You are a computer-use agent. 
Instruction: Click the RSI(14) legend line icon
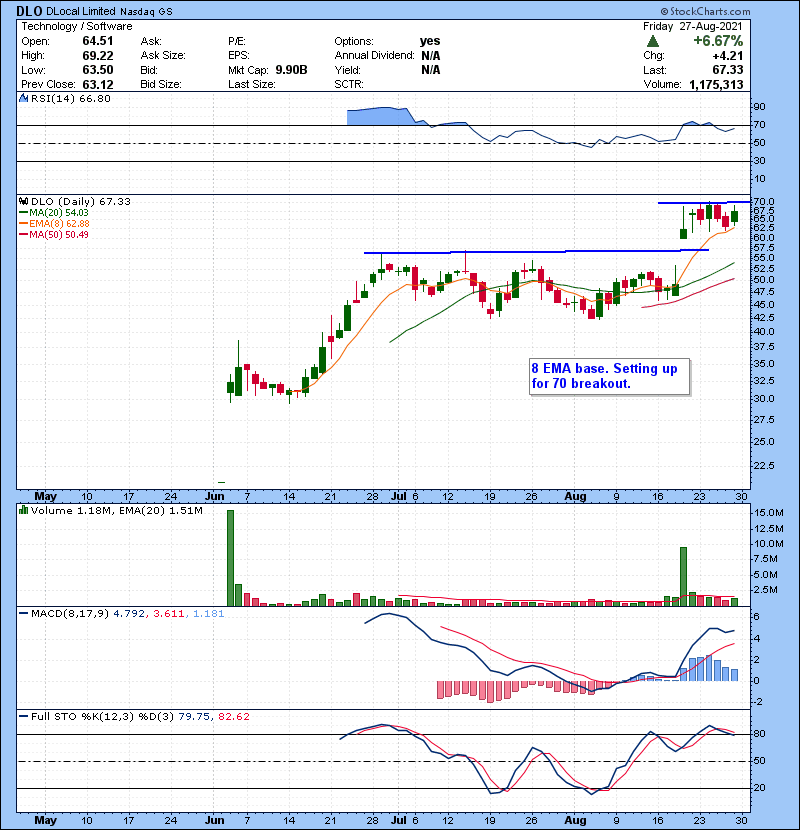coord(22,99)
